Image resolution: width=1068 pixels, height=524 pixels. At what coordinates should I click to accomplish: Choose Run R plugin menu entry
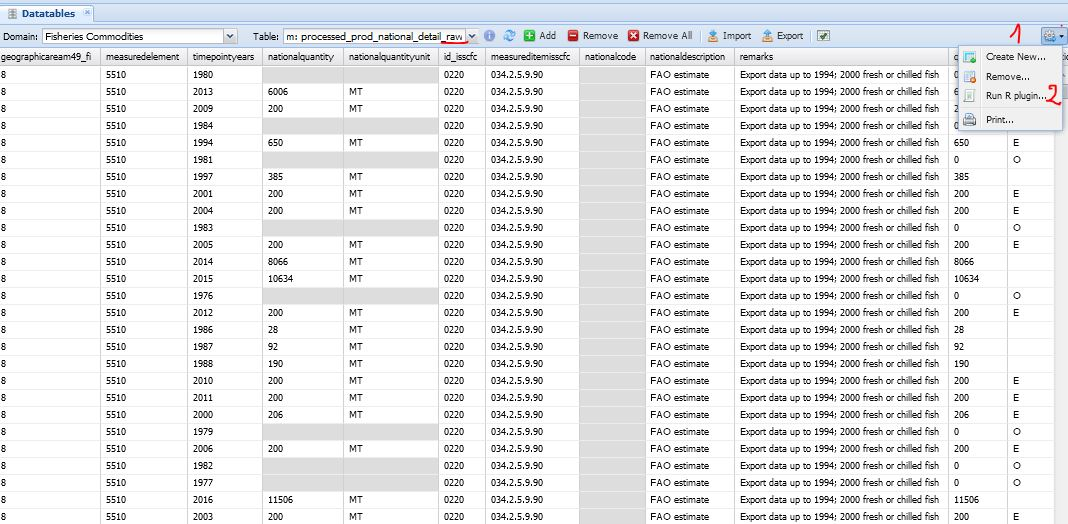click(x=1014, y=96)
